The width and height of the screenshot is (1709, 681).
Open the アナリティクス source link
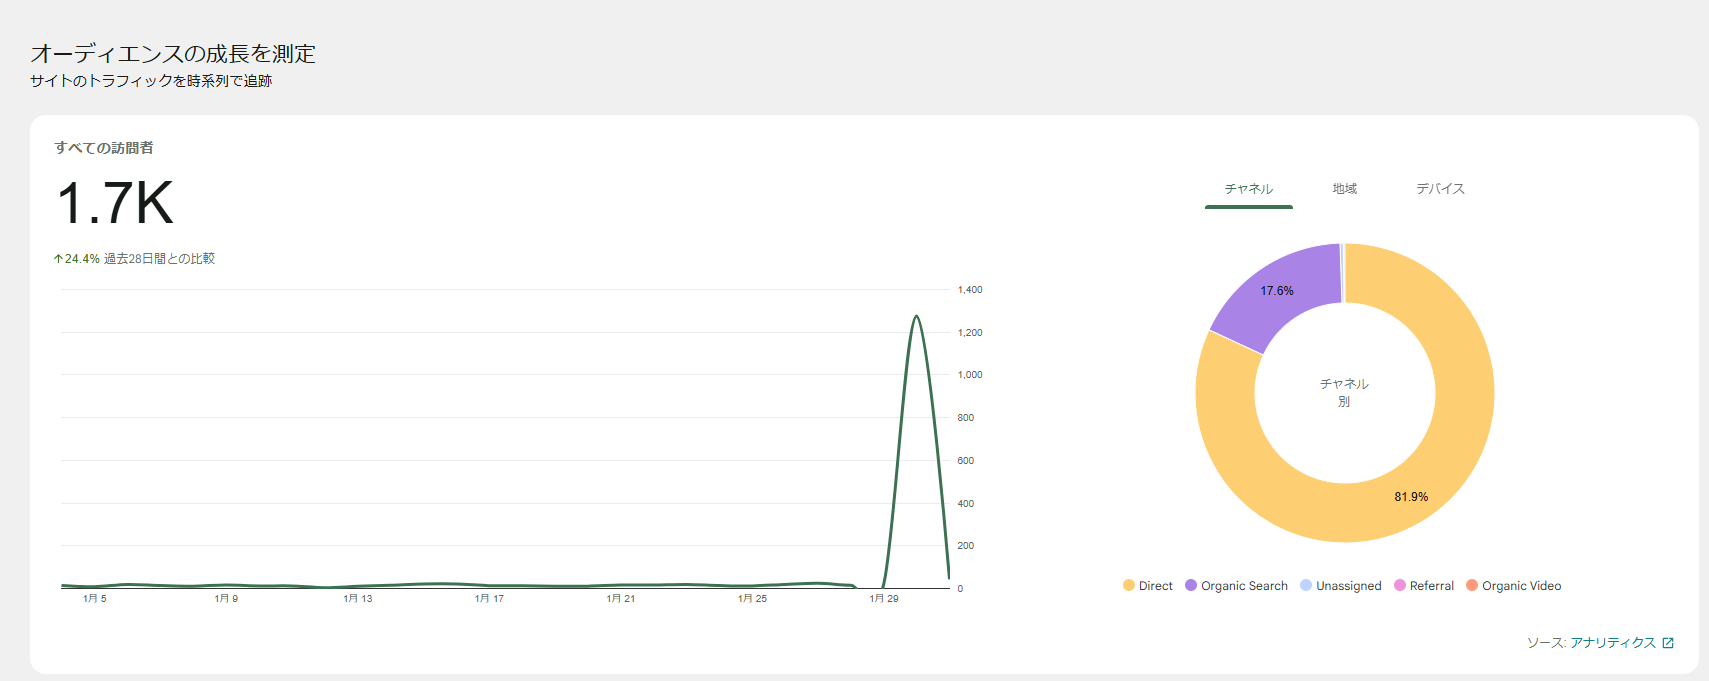(x=1612, y=643)
